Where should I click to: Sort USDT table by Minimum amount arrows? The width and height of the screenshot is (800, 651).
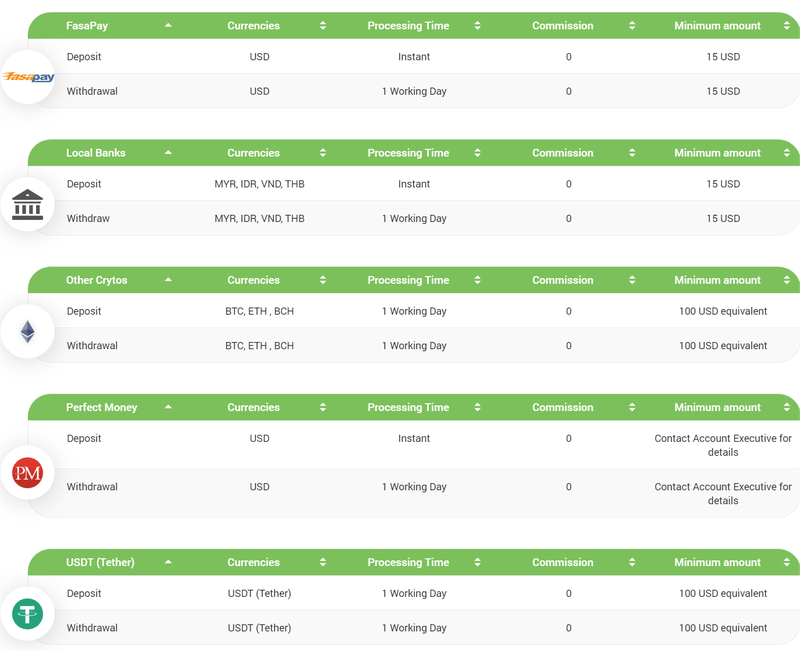click(786, 562)
